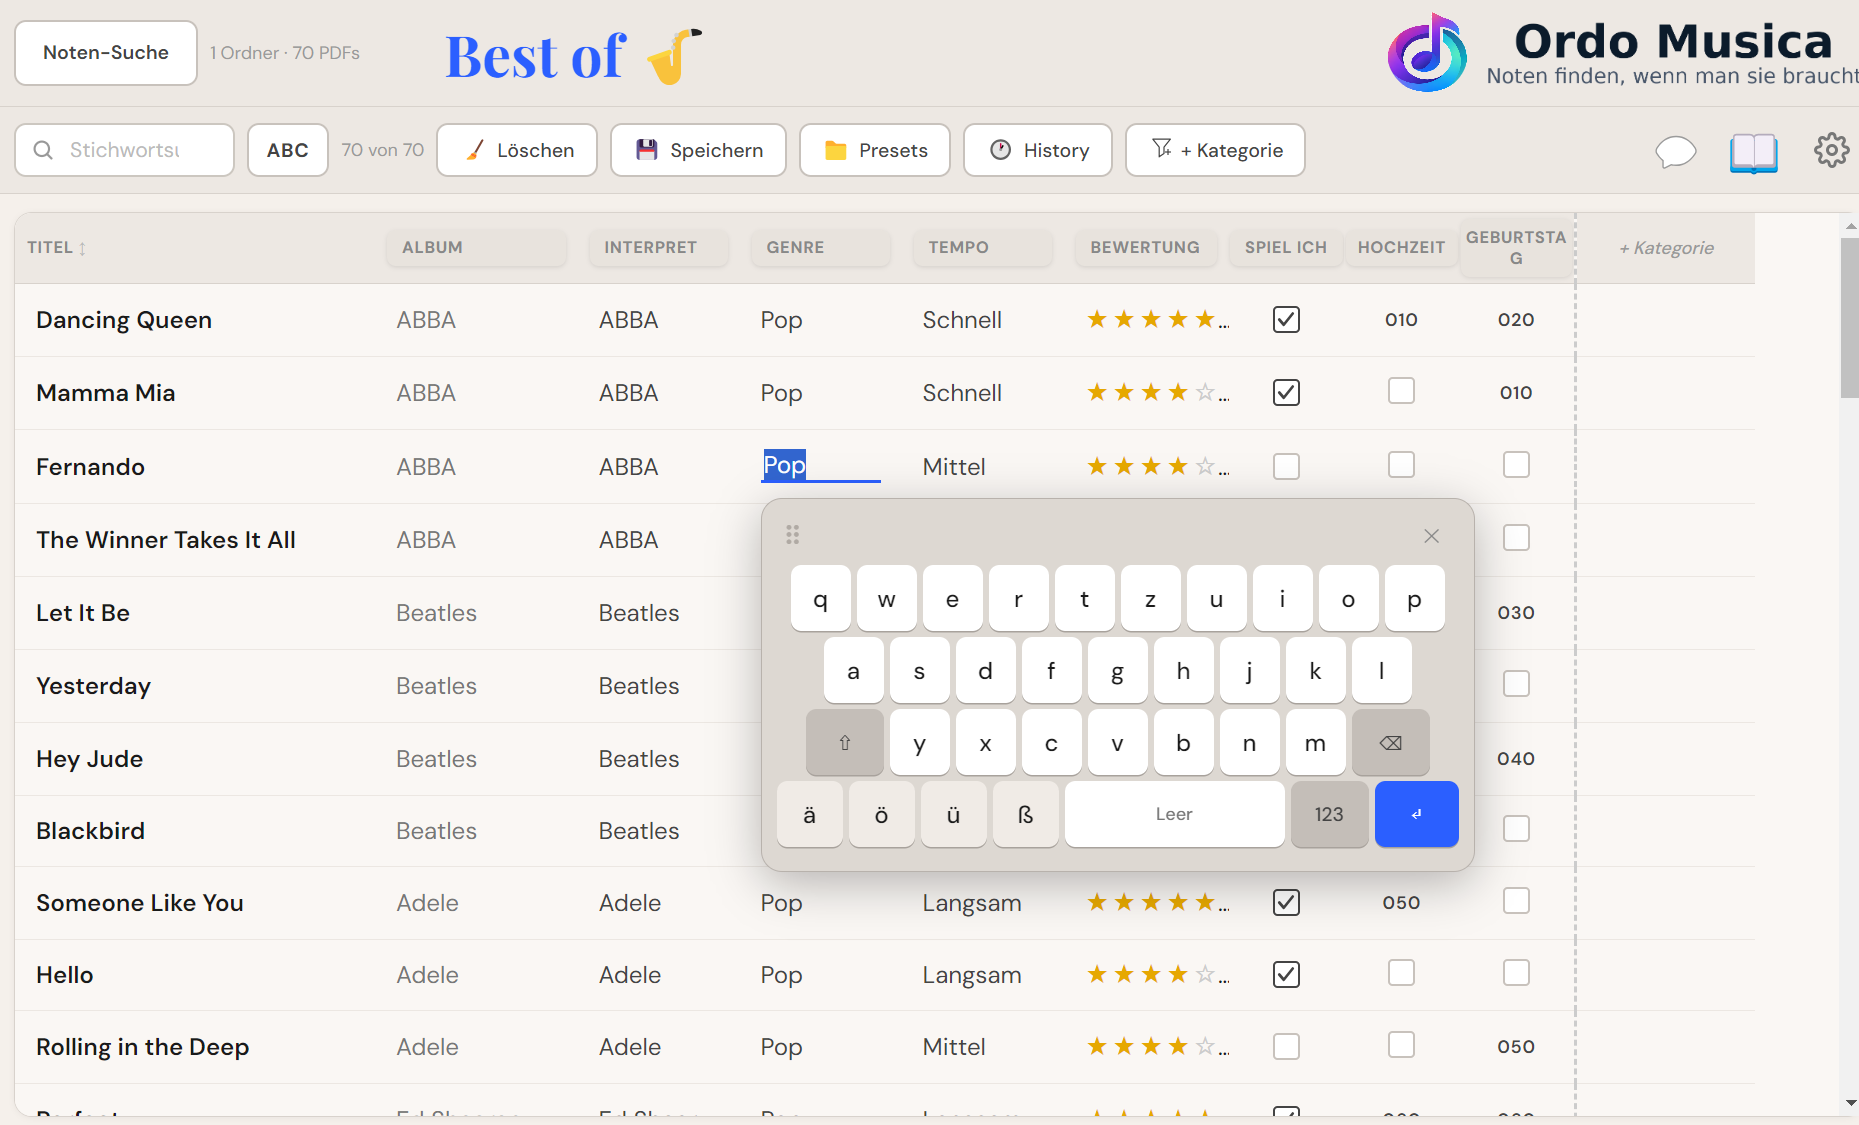
Task: Check Spiel ich for Rolling in the Deep
Action: (x=1286, y=1047)
